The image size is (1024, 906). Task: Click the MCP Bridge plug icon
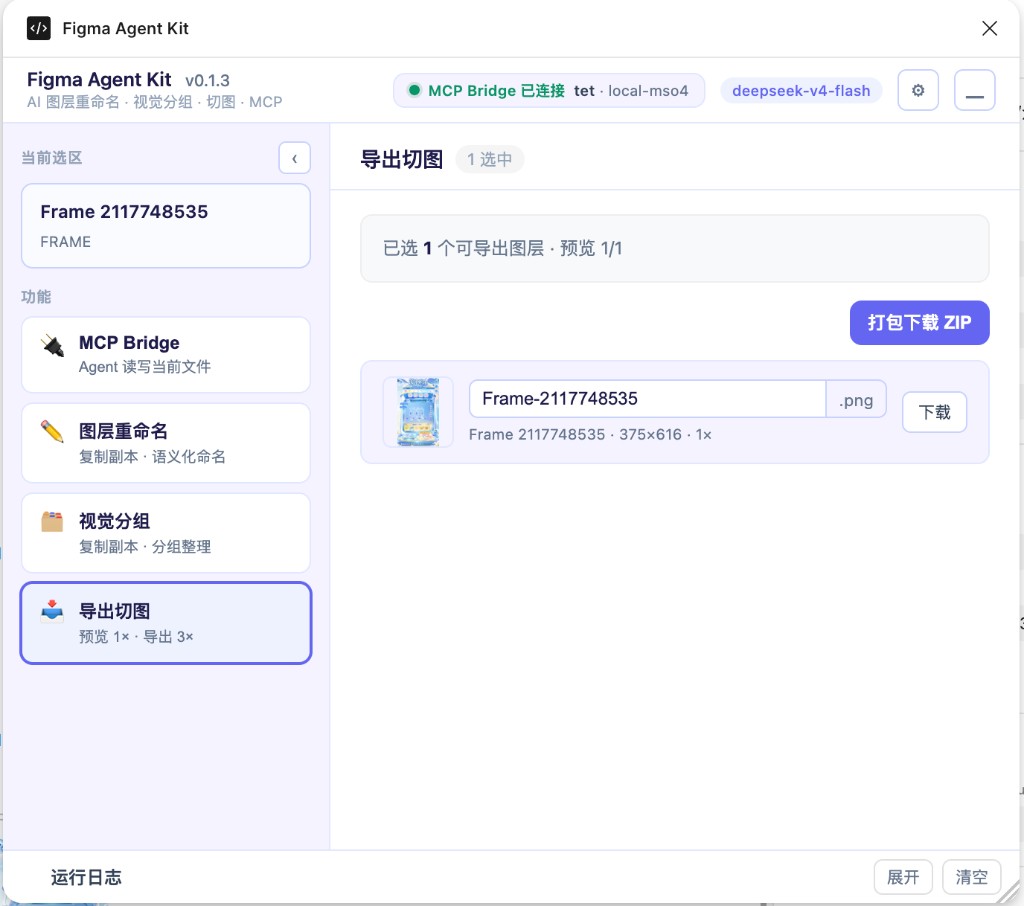point(52,346)
